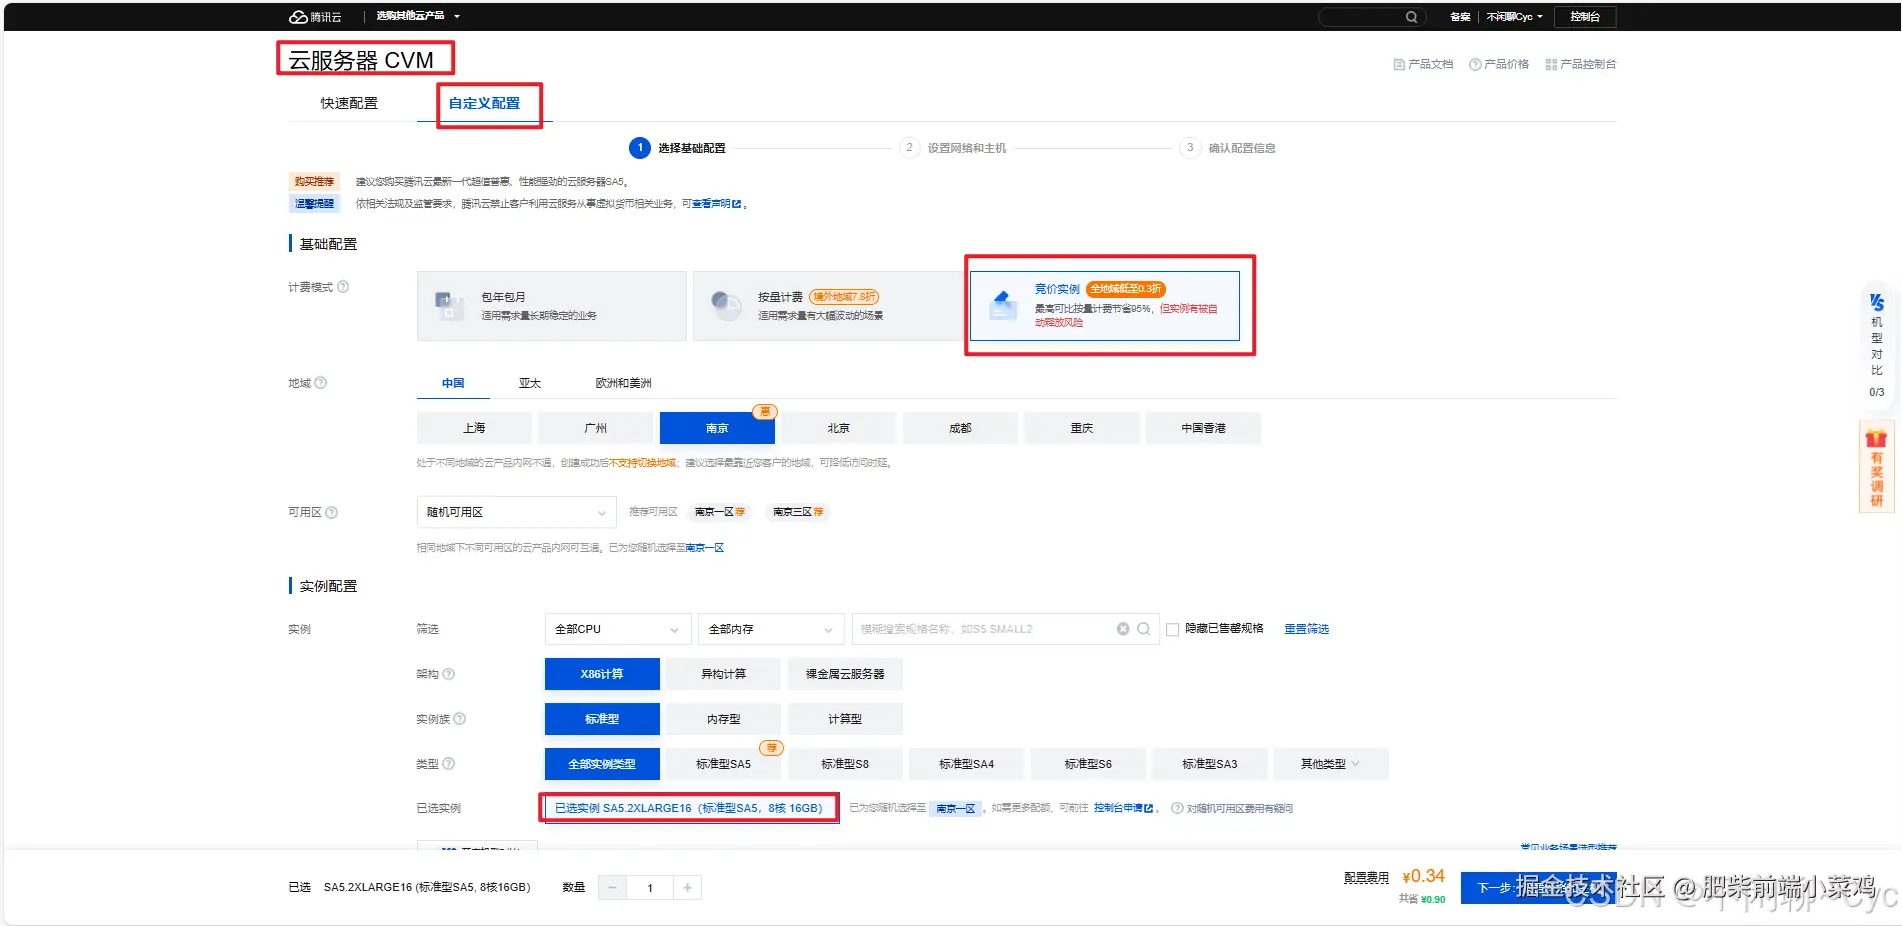
Task: Select 标准型SA5 instance type
Action: click(x=724, y=764)
